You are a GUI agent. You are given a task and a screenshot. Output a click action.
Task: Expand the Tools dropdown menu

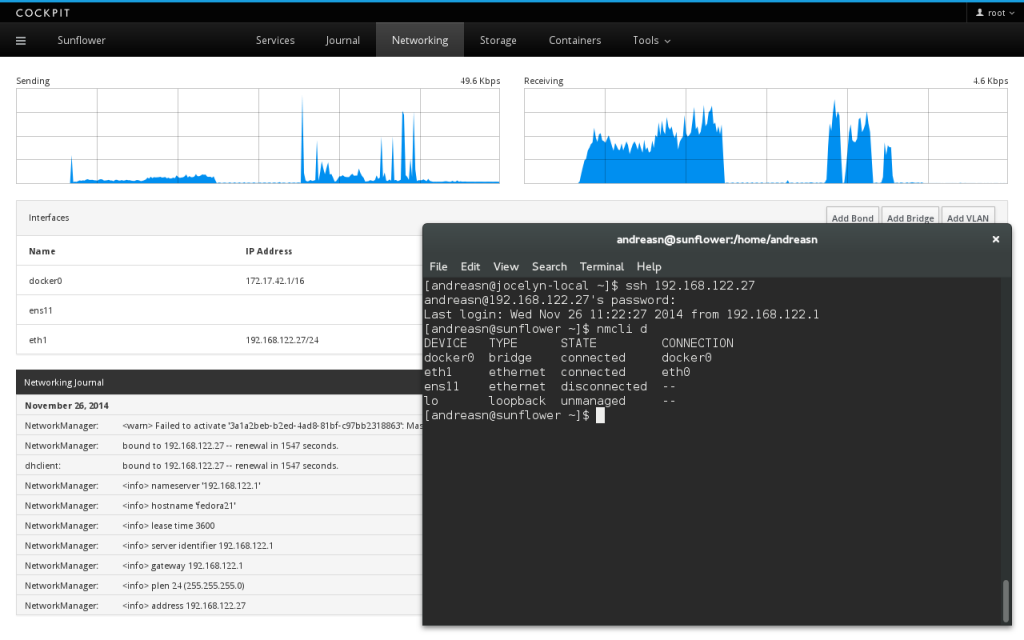[x=651, y=41]
